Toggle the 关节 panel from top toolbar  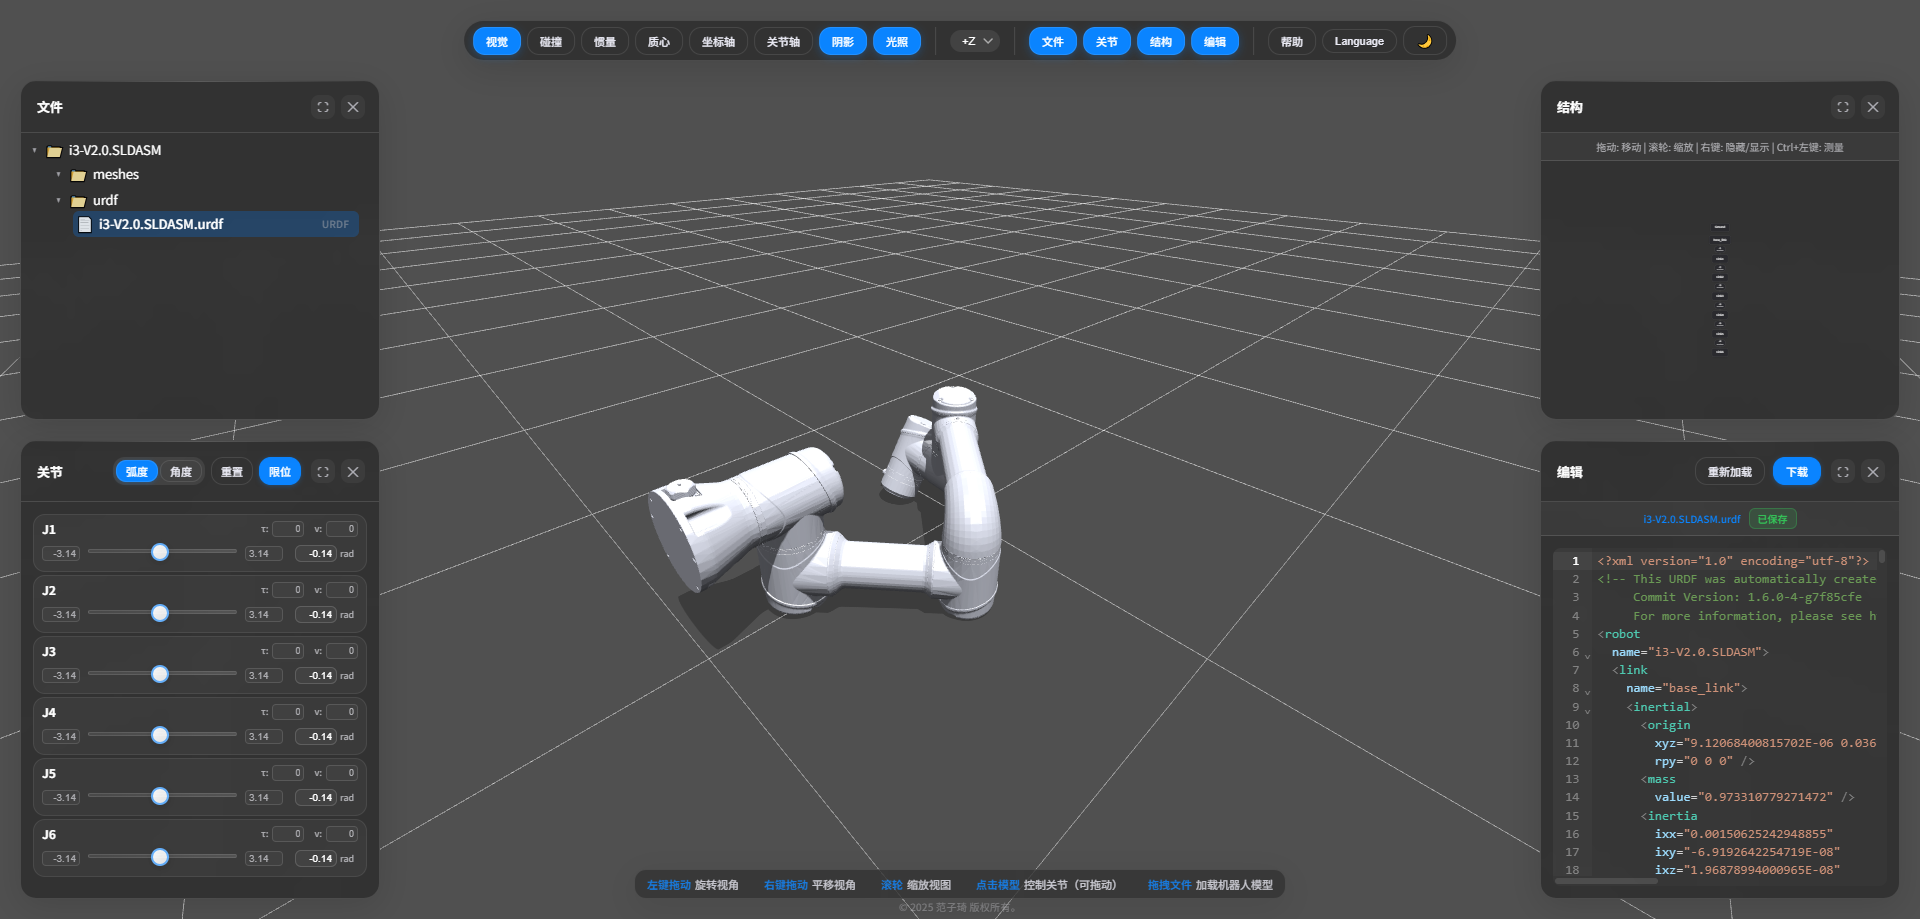point(1107,42)
